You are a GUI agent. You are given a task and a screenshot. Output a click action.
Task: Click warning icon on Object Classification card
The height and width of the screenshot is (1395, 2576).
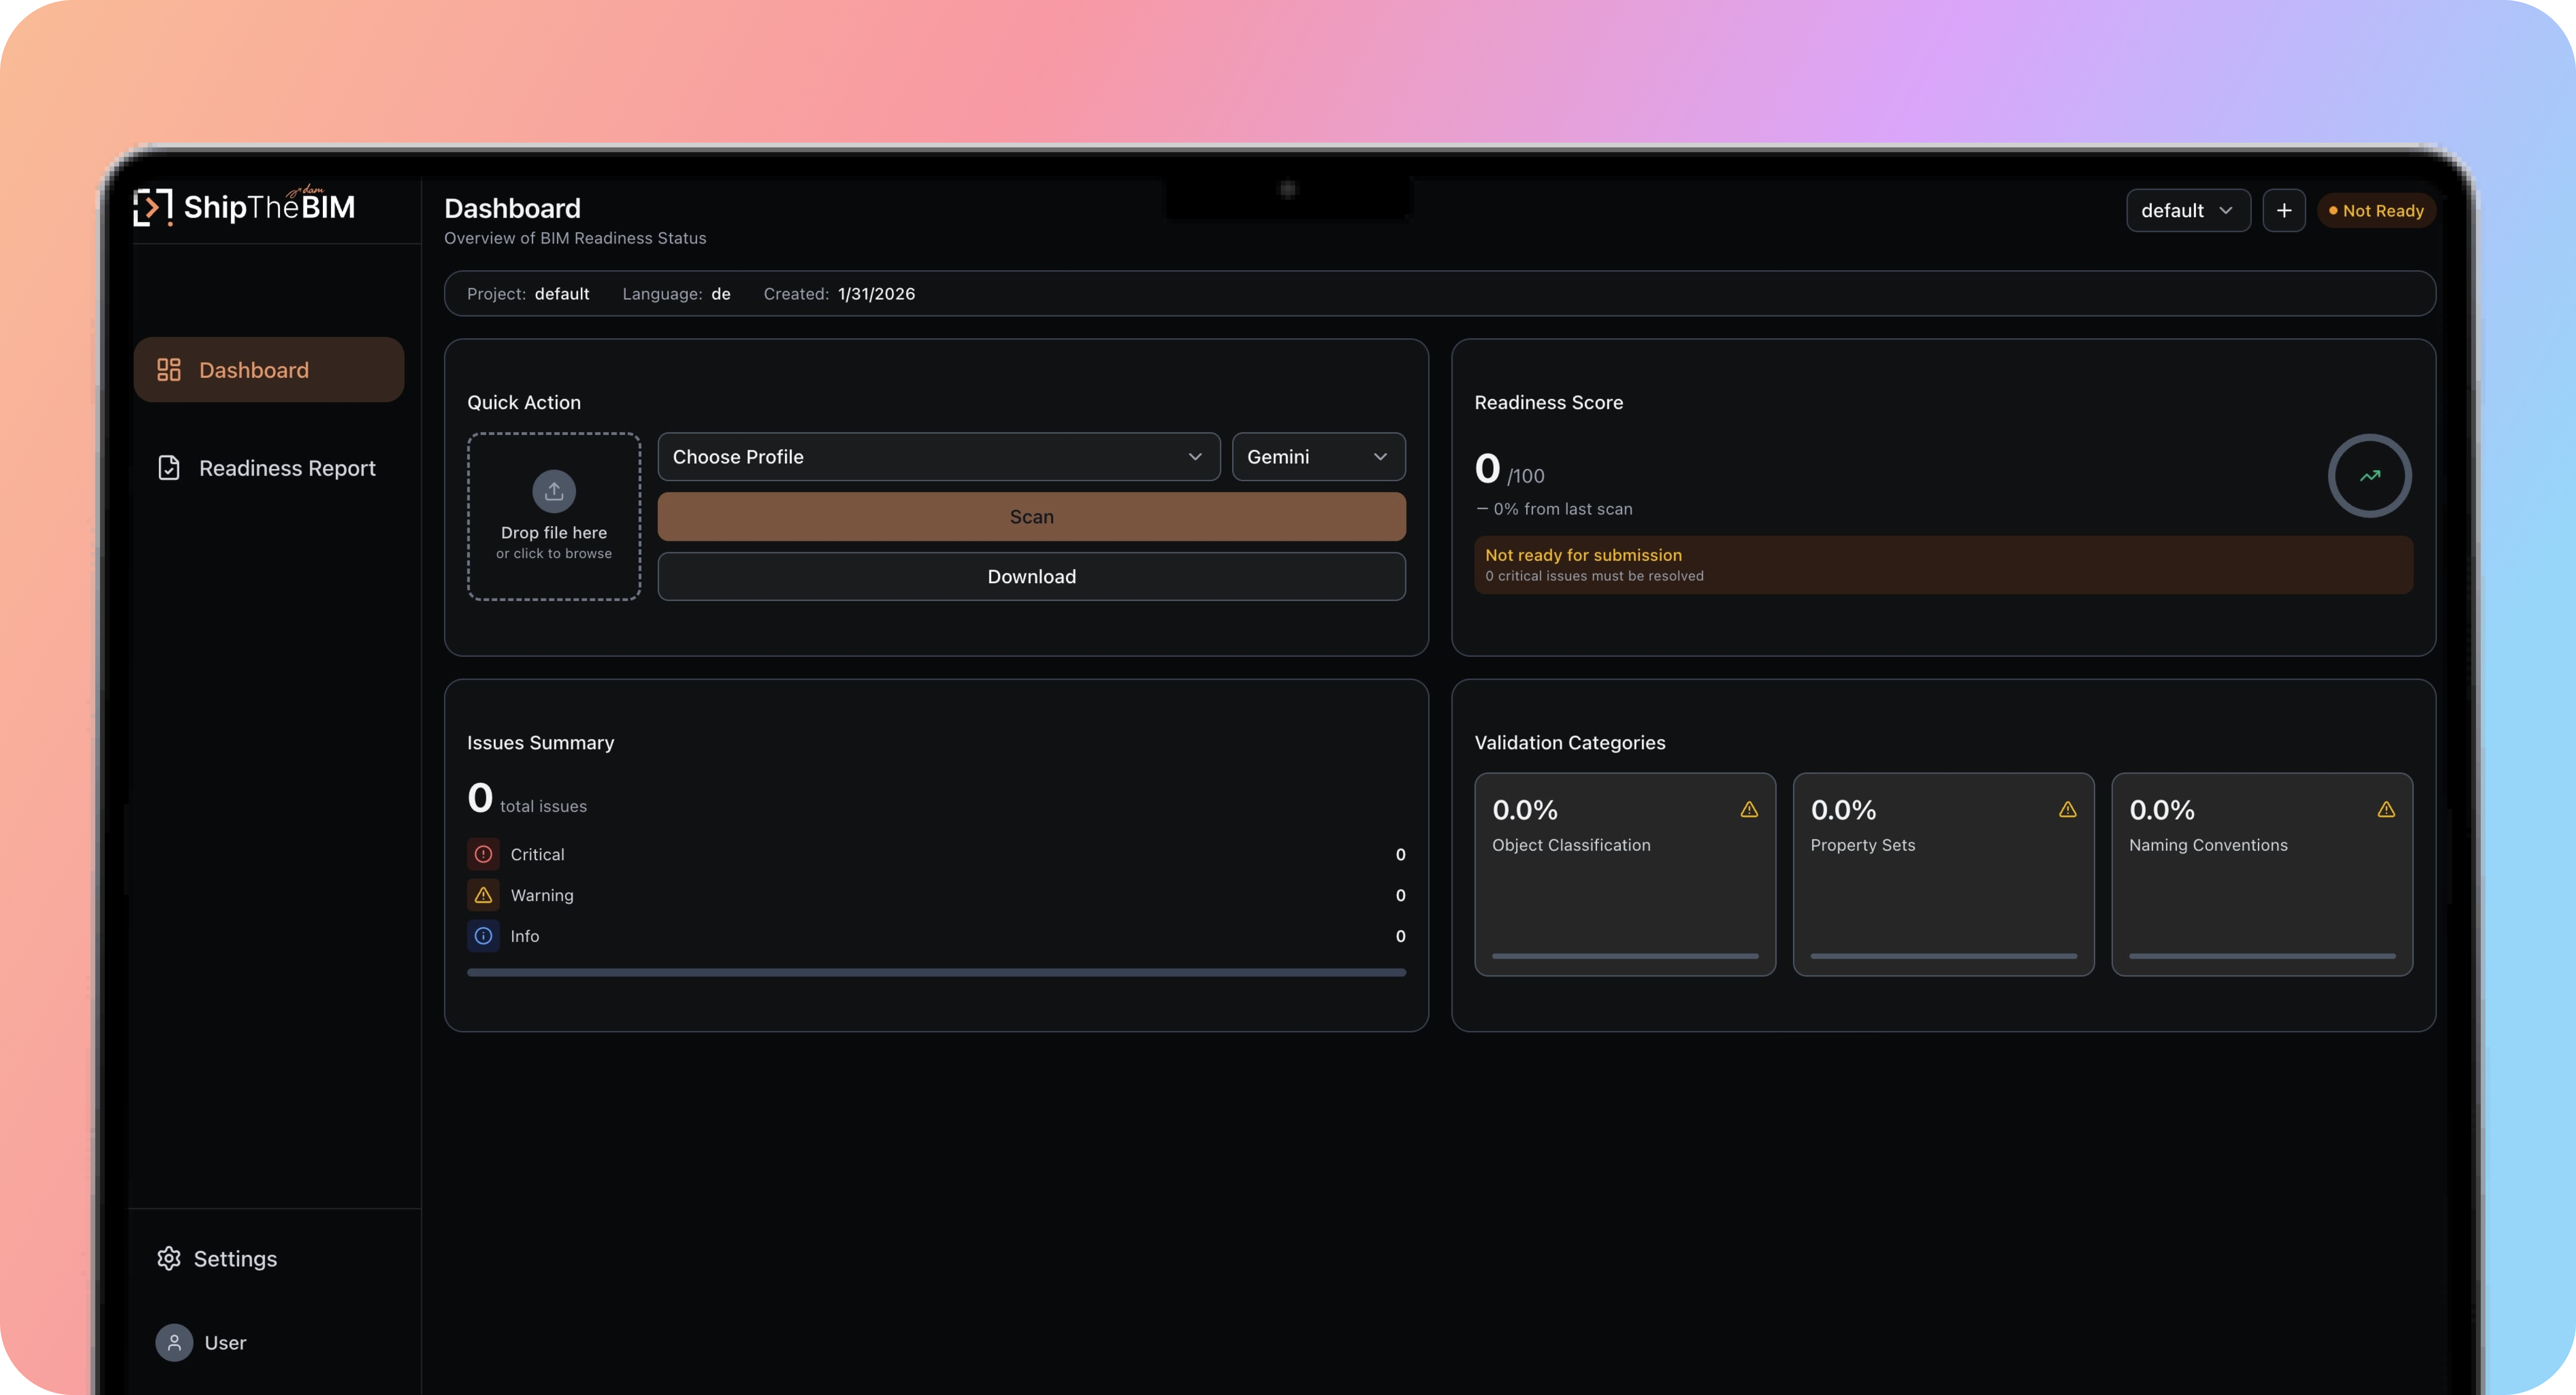pos(1748,809)
